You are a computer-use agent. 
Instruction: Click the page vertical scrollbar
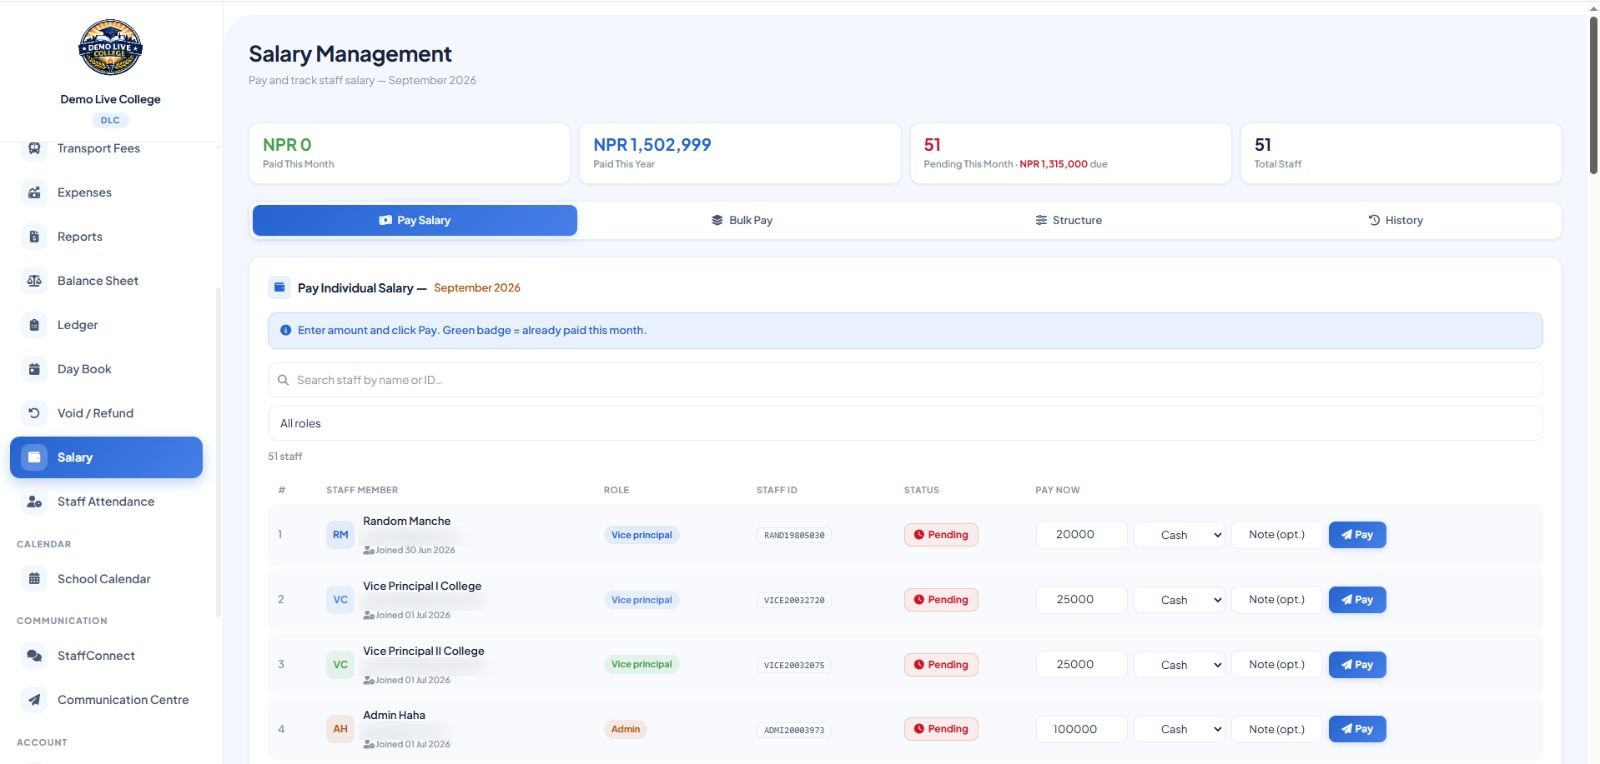(x=1593, y=95)
